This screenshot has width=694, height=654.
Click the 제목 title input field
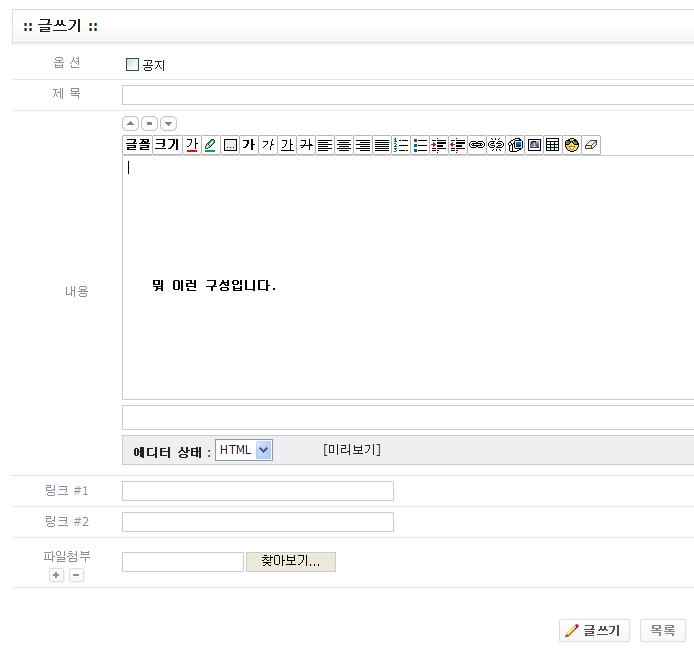[408, 95]
